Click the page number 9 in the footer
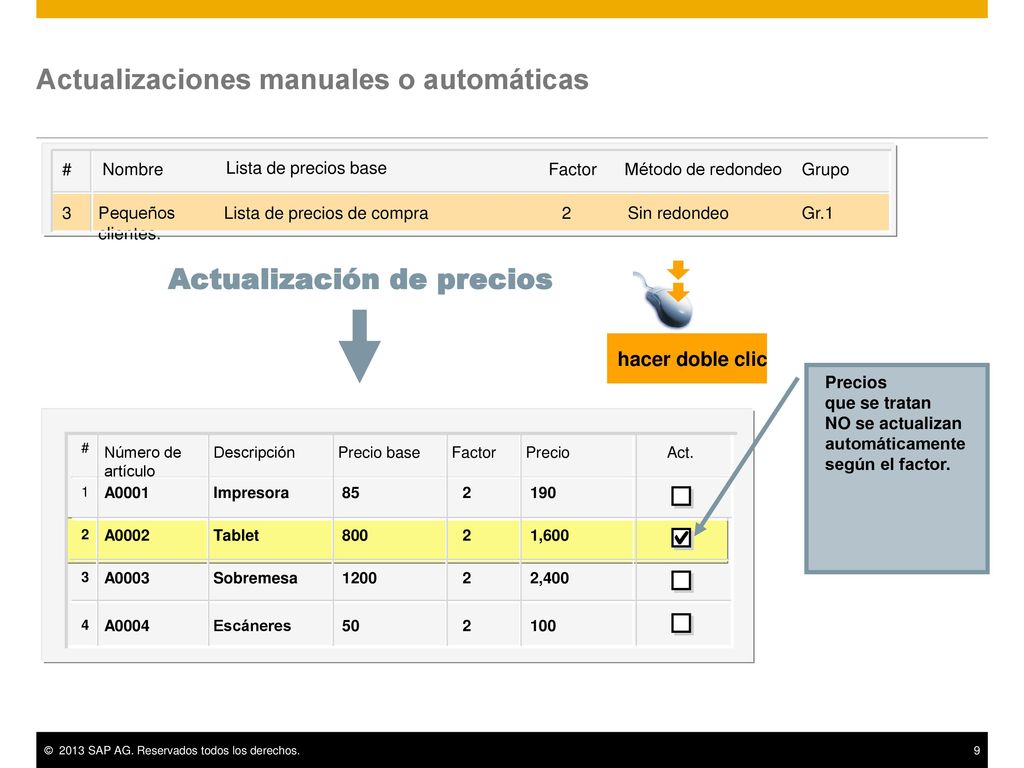1024x768 pixels. coord(976,750)
